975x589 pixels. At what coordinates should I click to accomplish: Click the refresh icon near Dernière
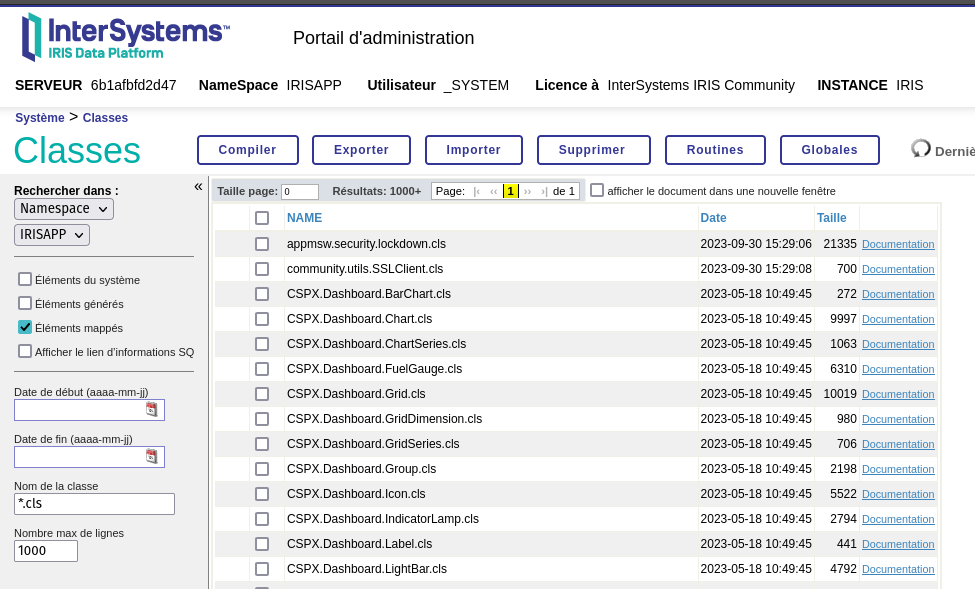(921, 149)
